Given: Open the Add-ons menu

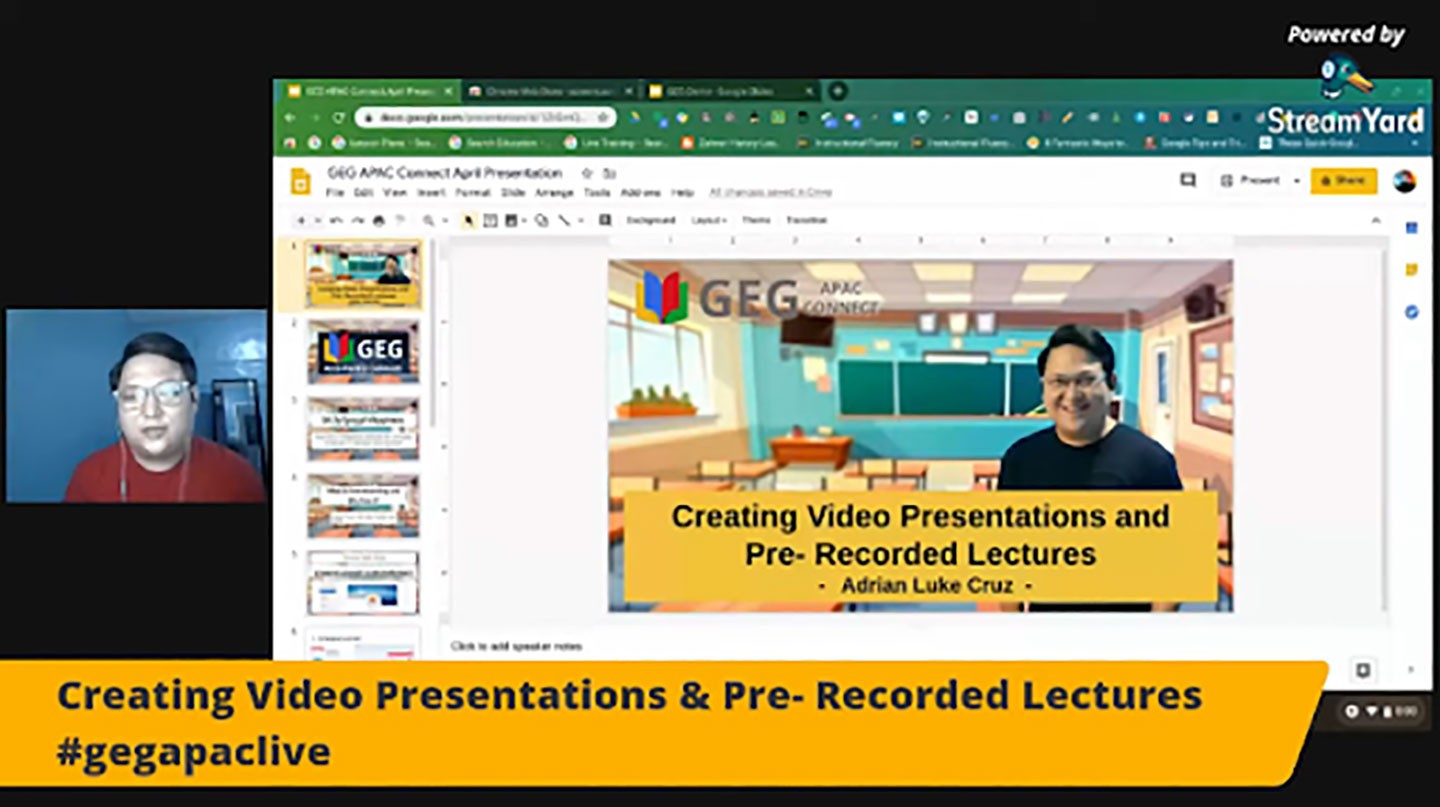Looking at the screenshot, I should (x=641, y=192).
